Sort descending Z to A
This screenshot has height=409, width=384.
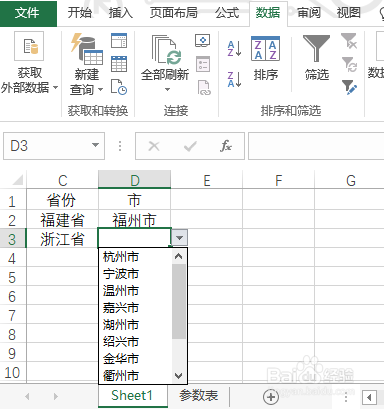point(234,79)
